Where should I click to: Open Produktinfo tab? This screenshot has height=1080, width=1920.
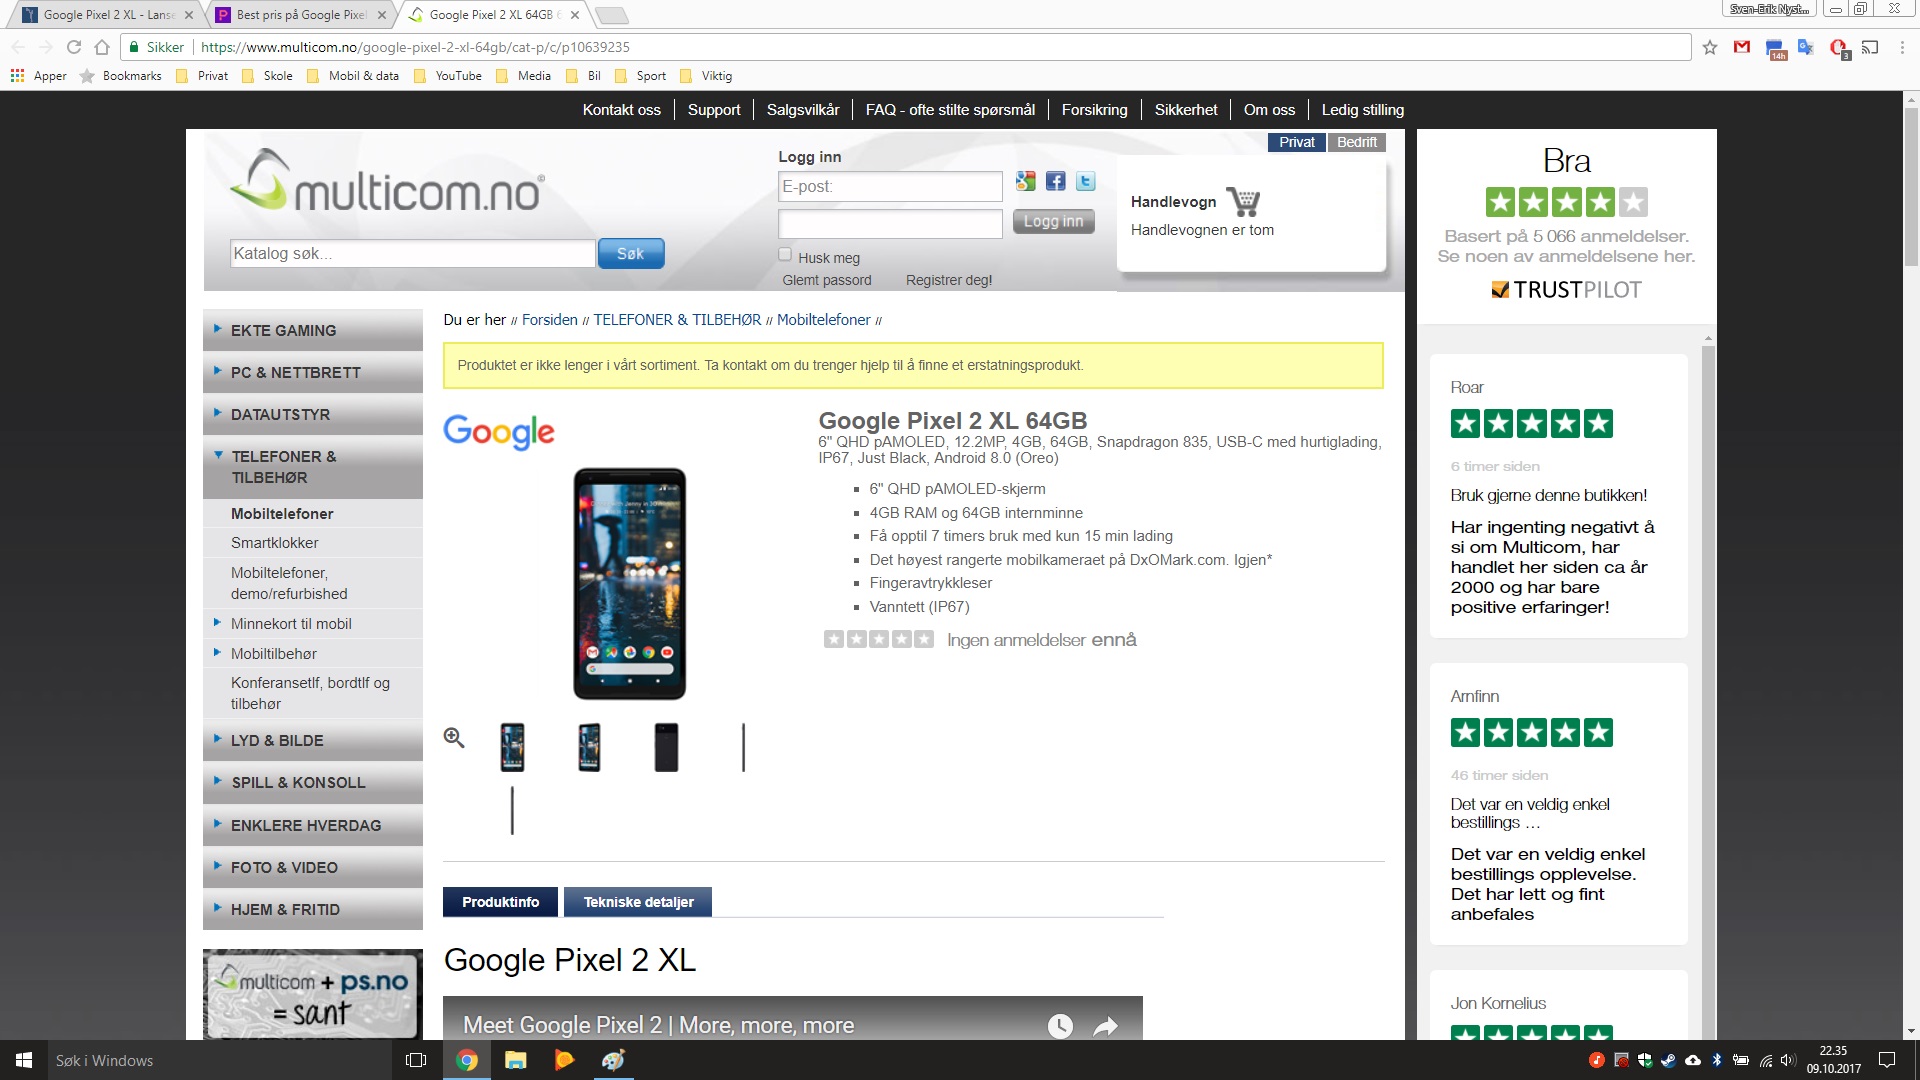[x=501, y=902]
